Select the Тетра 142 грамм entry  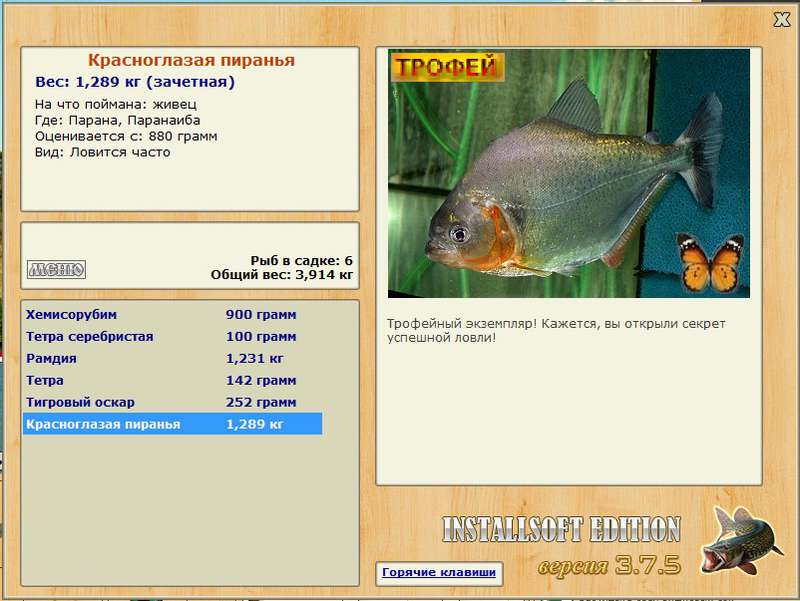172,381
